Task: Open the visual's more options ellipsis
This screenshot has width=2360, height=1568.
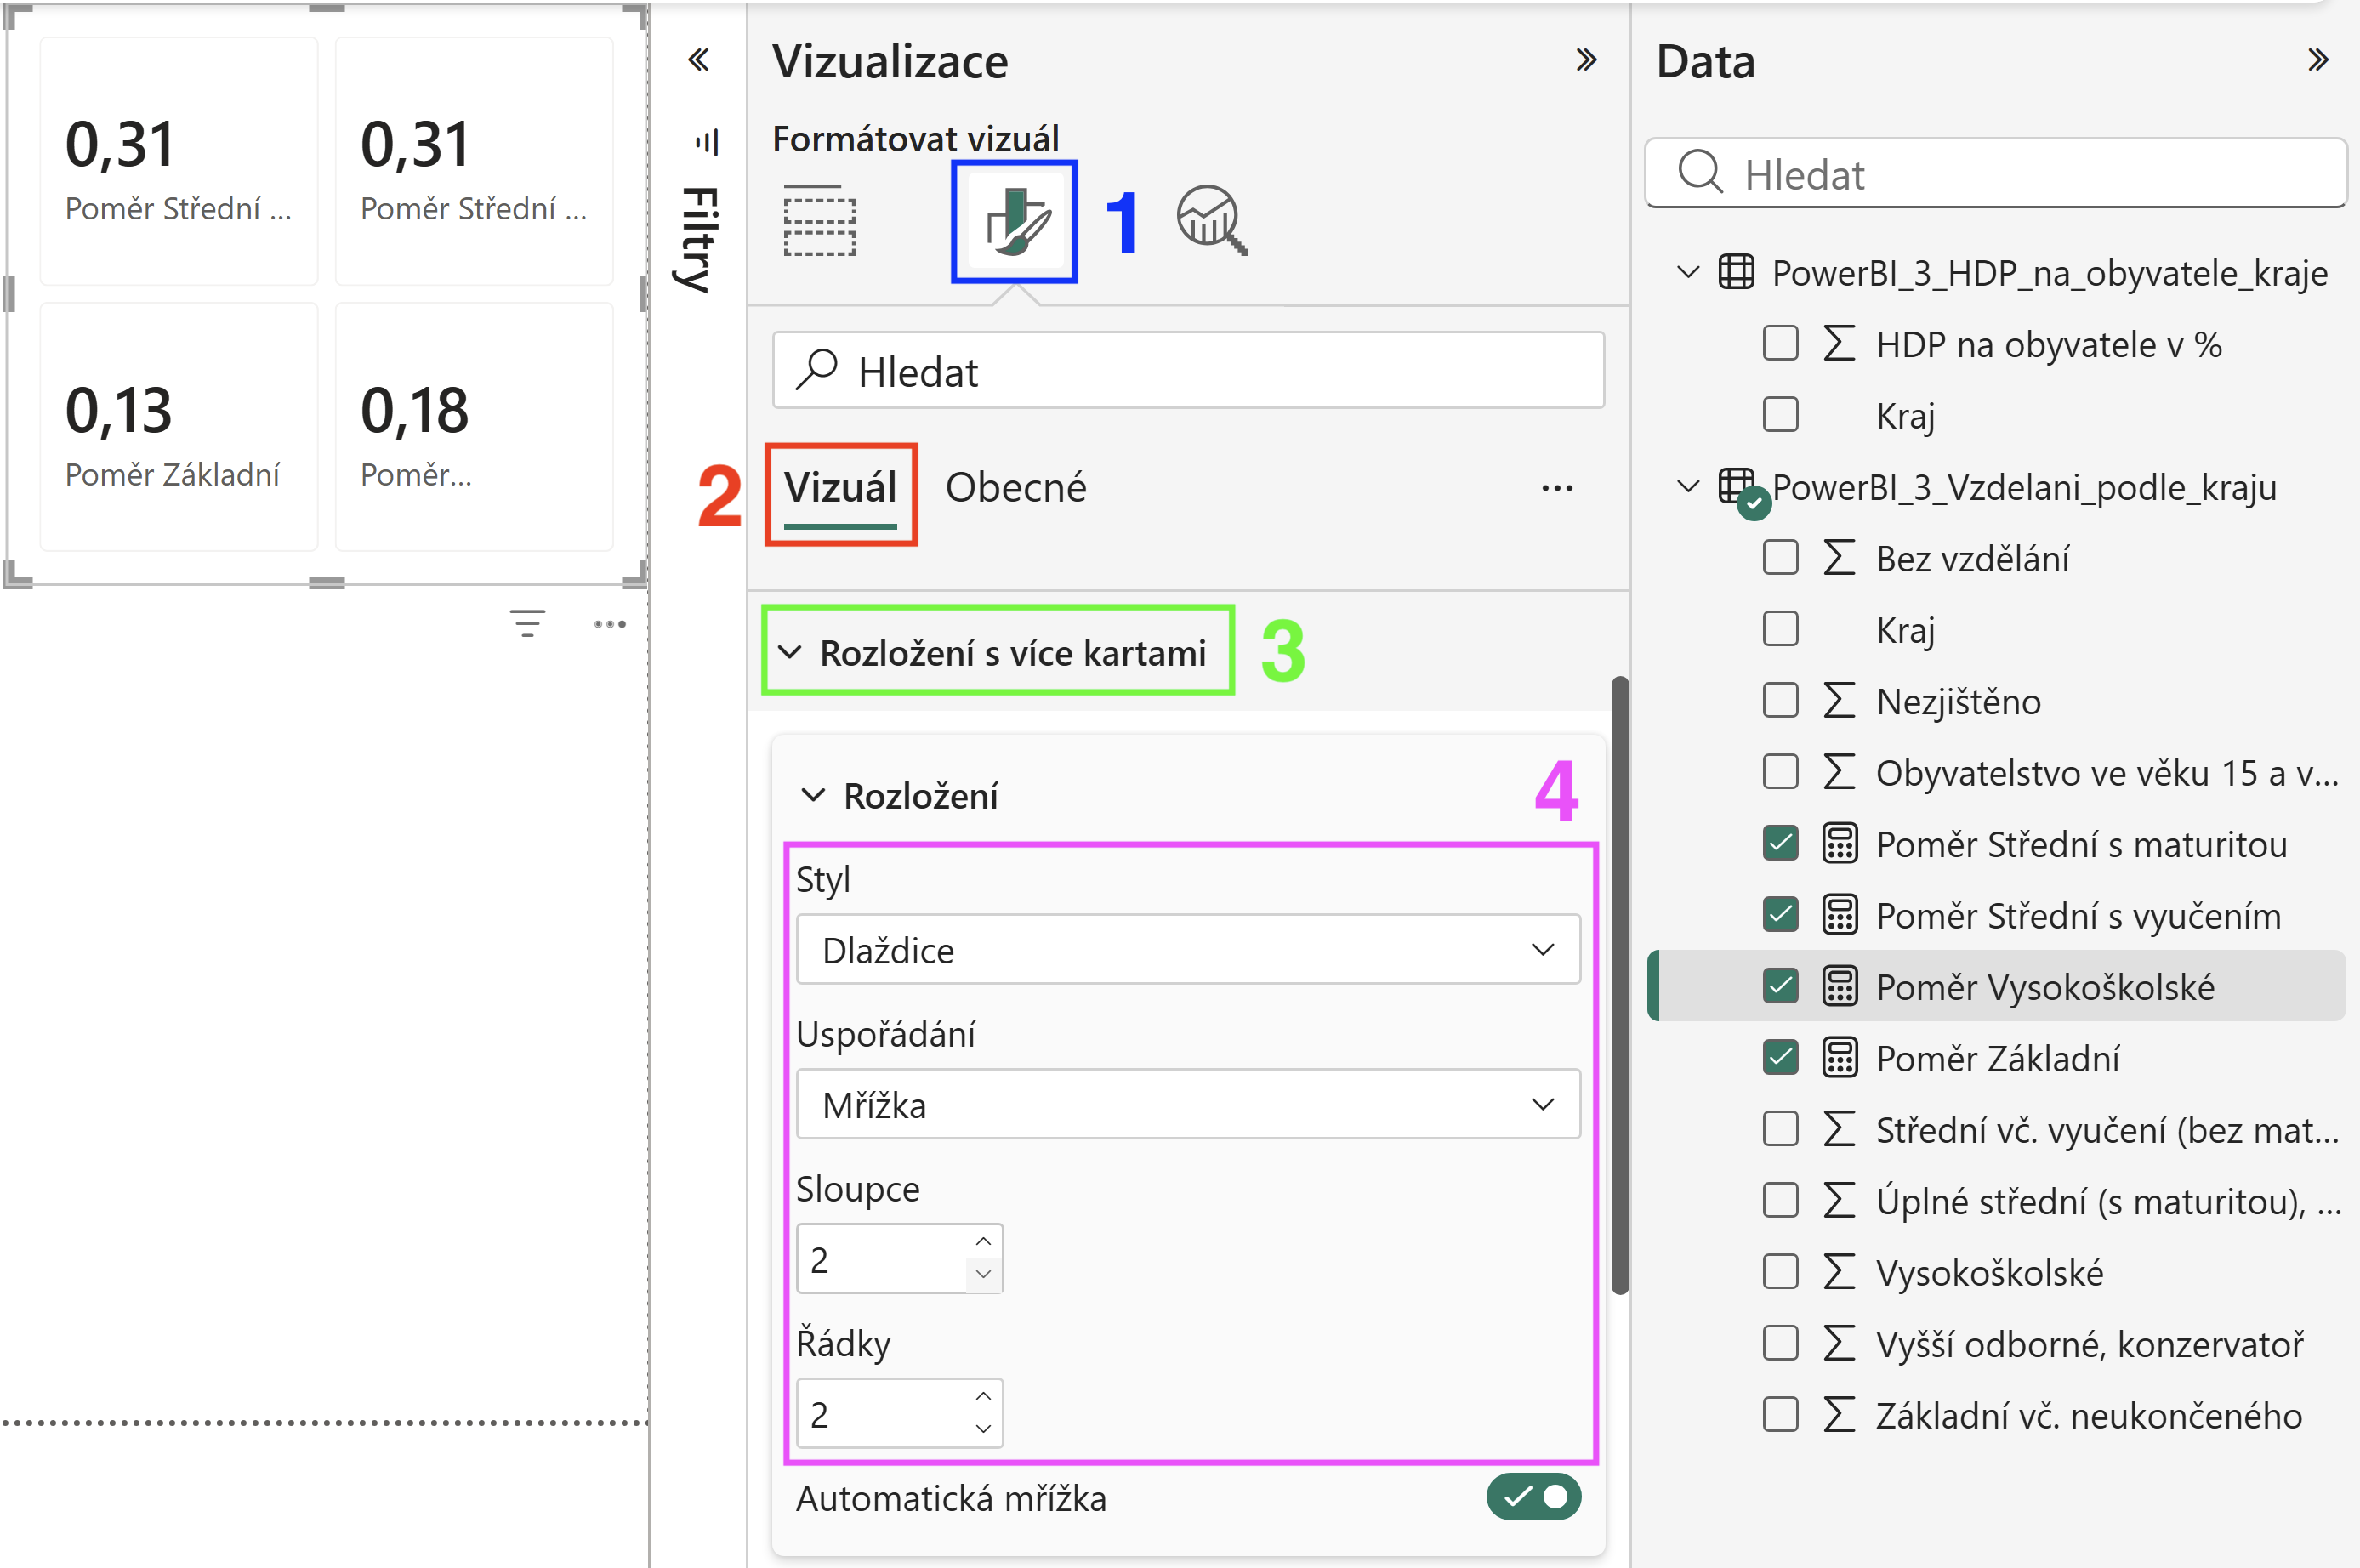Action: [609, 624]
